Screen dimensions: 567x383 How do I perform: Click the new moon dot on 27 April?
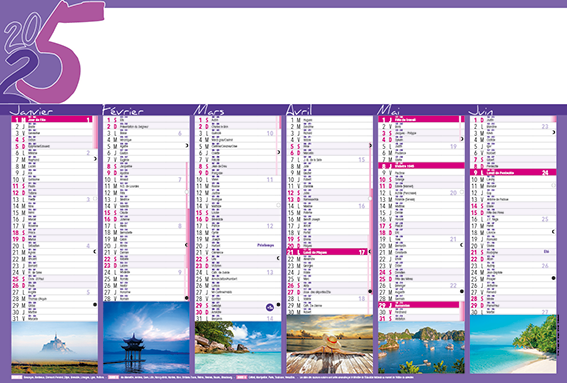click(370, 291)
